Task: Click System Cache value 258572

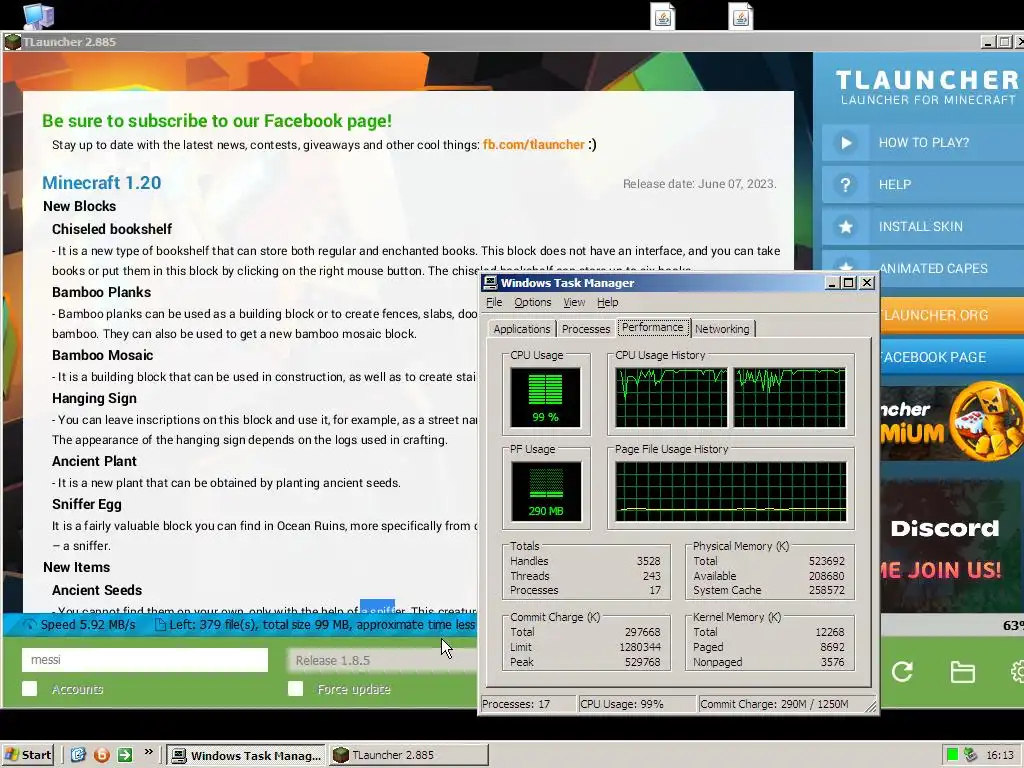Action: tap(826, 590)
